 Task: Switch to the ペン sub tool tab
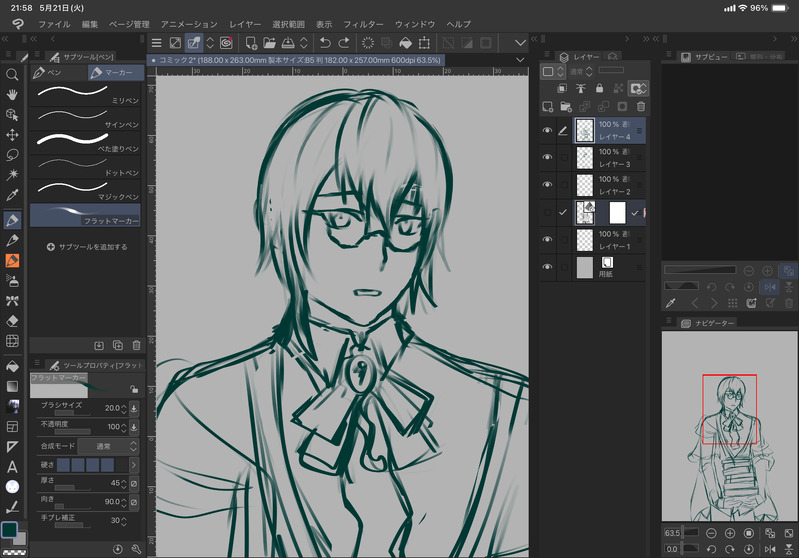click(59, 73)
